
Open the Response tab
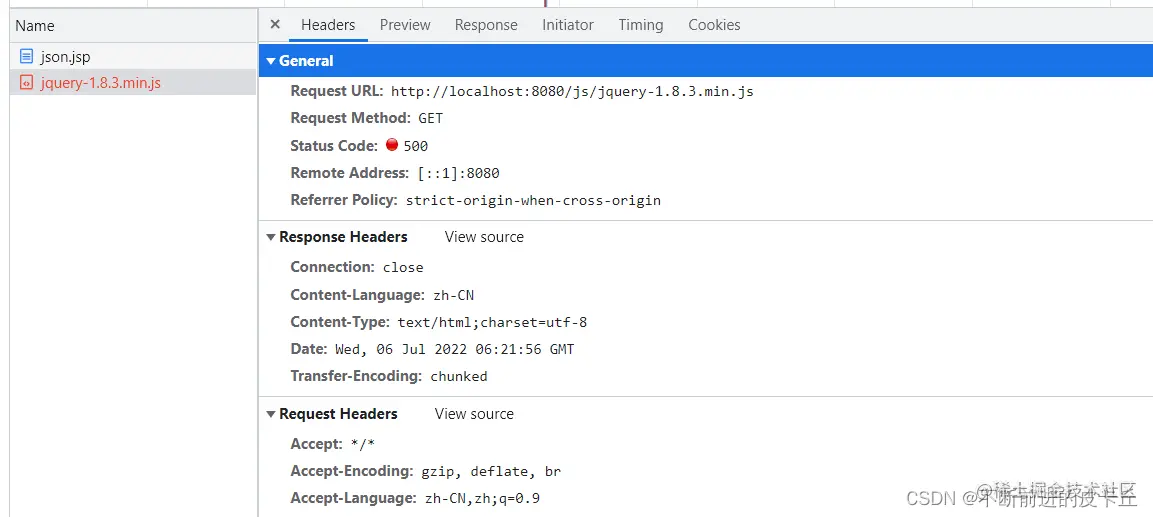tap(486, 25)
